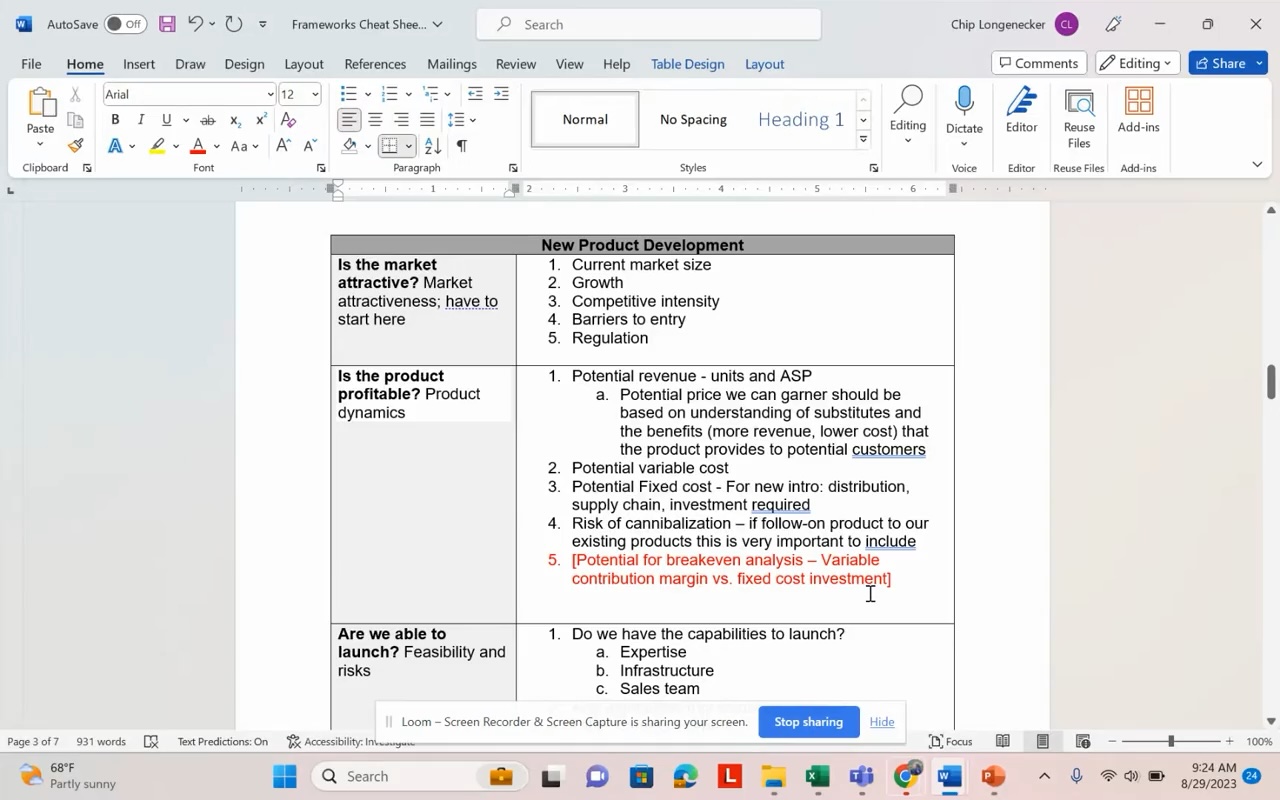Open the Editing mode dropdown

1138,63
